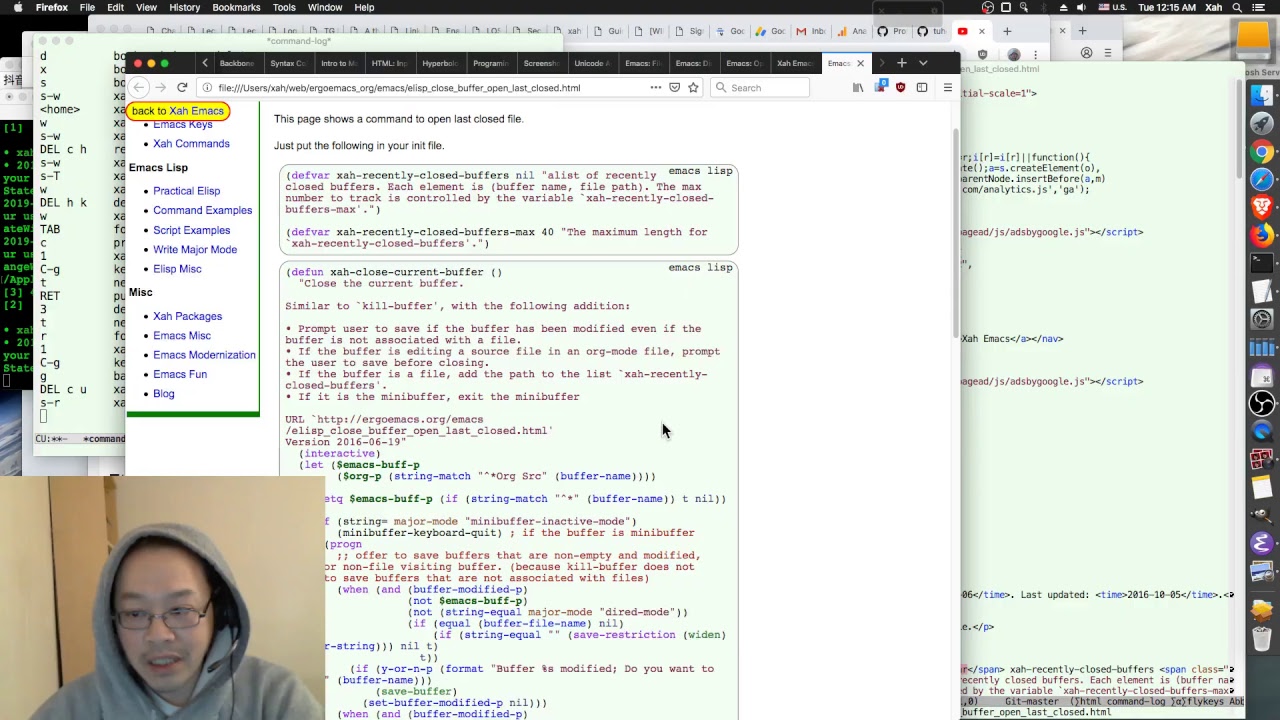
Task: Reload the page in Firefox toolbar
Action: (182, 88)
